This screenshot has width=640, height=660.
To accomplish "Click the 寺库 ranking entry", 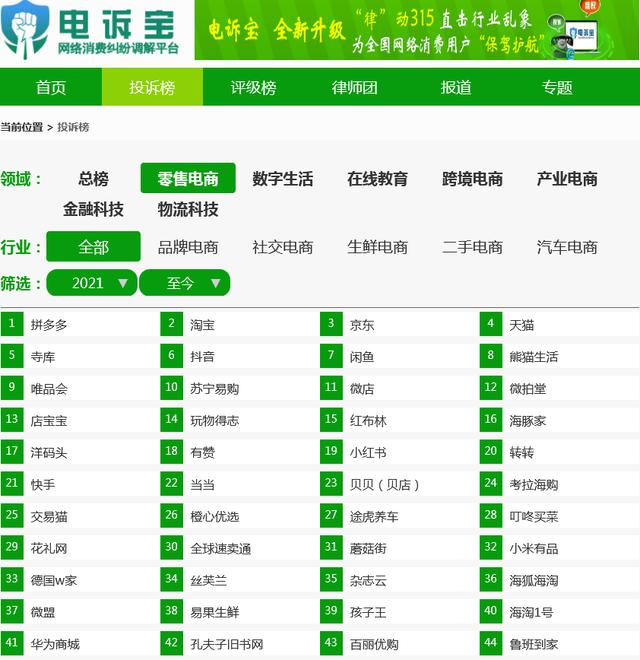I will coord(43,357).
